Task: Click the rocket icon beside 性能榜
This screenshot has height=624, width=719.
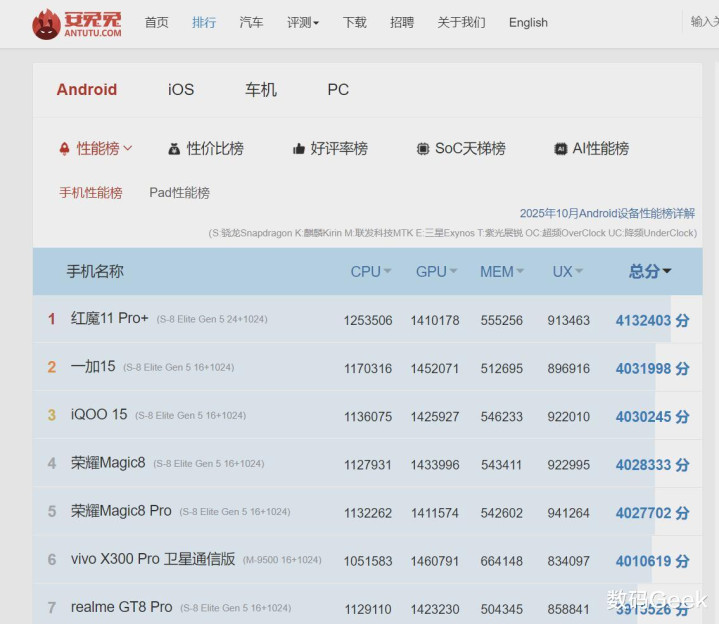Action: [x=65, y=149]
